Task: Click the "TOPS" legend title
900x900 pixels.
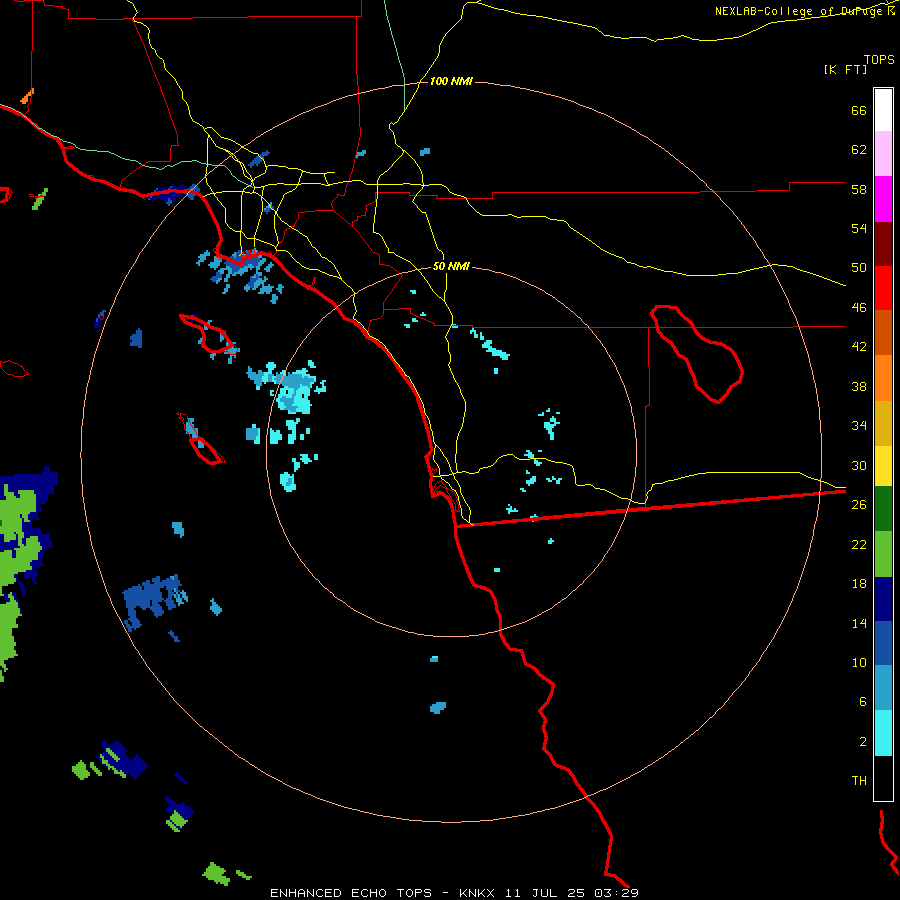Action: (879, 60)
